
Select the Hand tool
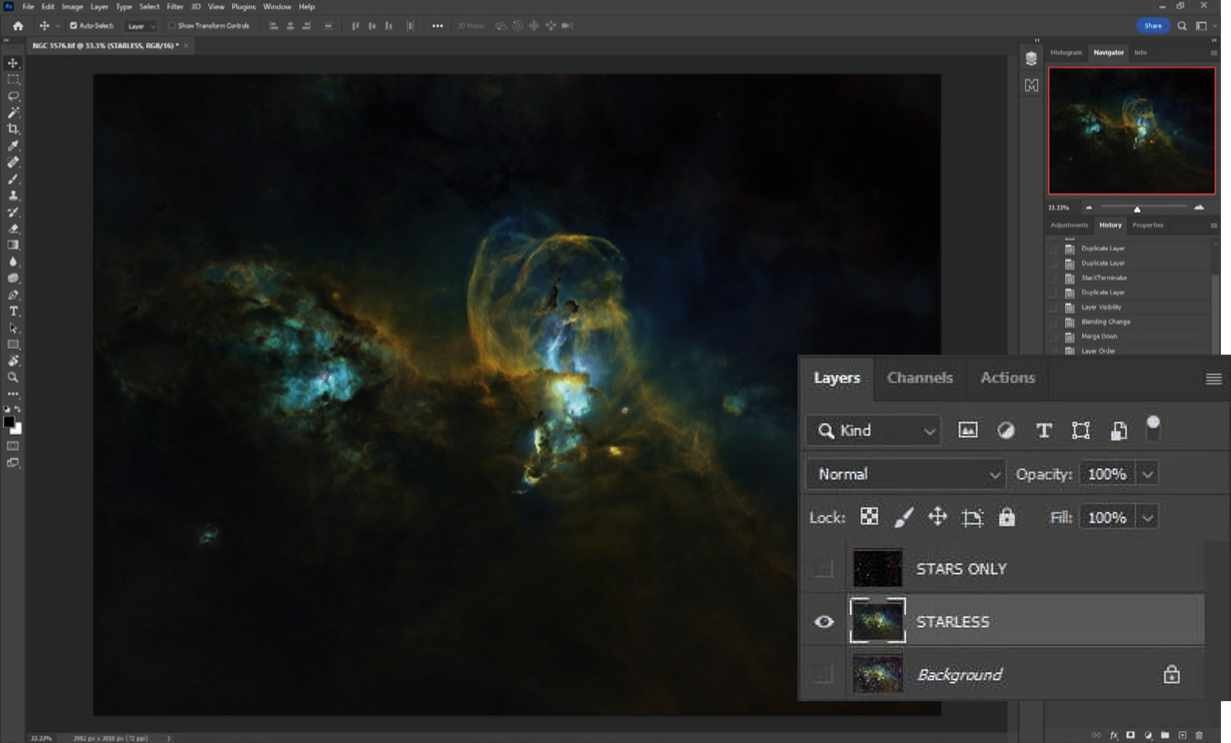(13, 361)
